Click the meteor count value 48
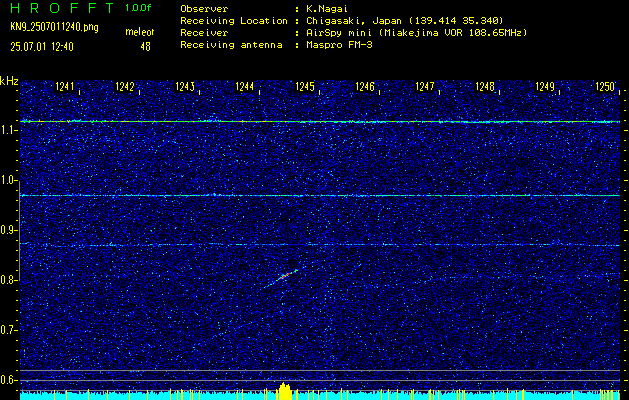Image resolution: width=629 pixels, height=400 pixels. [x=145, y=47]
